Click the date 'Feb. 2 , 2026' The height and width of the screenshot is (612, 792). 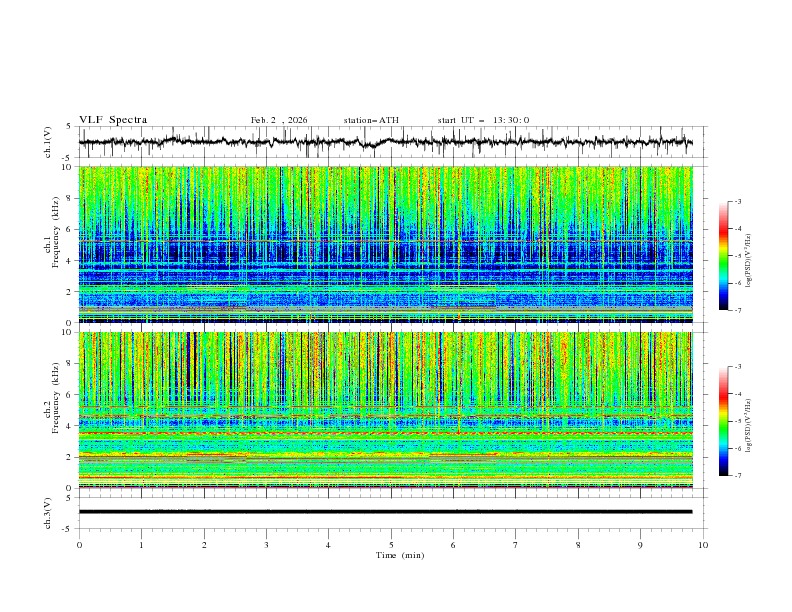click(279, 120)
